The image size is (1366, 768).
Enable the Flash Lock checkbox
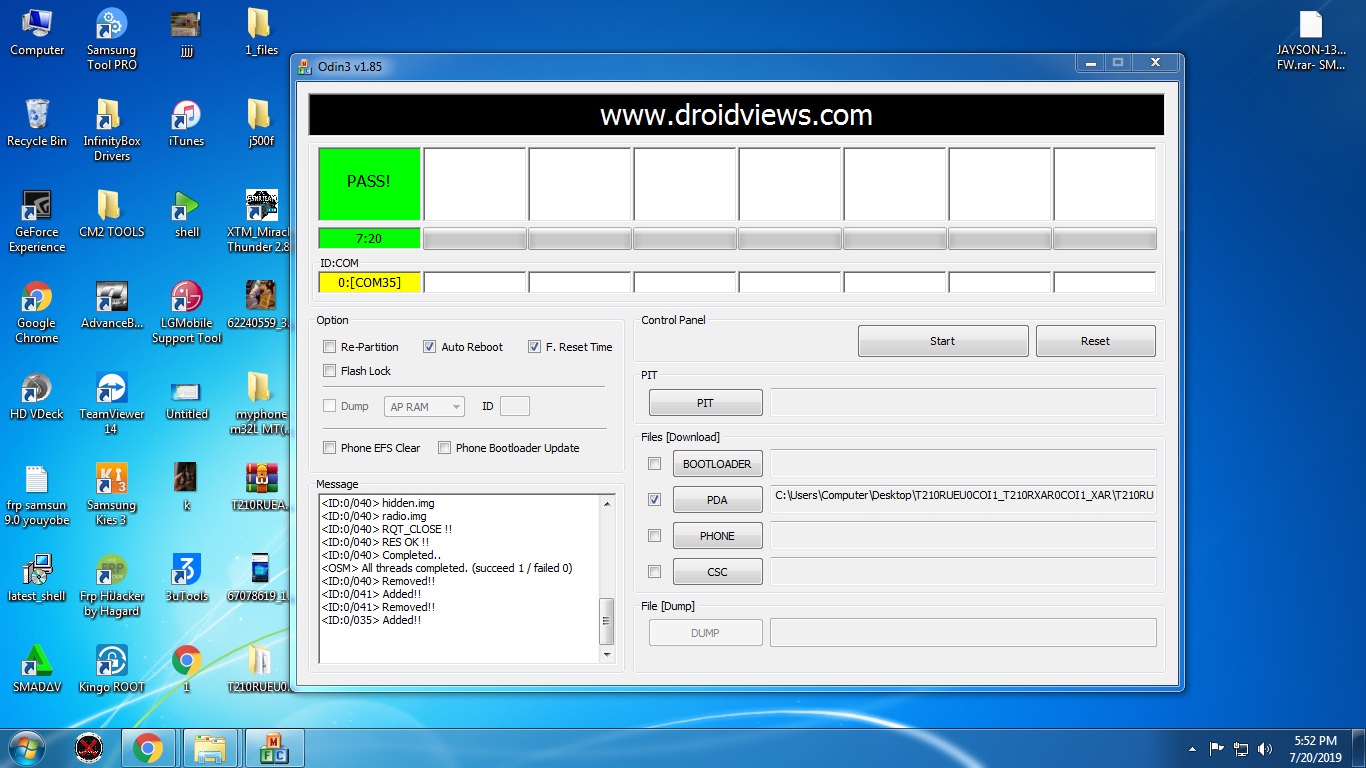pos(330,371)
